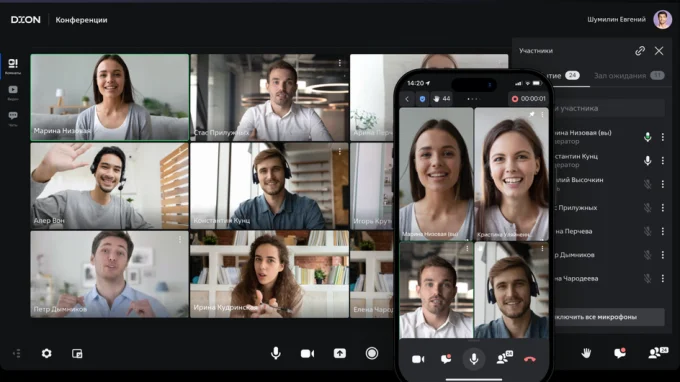Click the picture-in-picture layout icon

77,354
